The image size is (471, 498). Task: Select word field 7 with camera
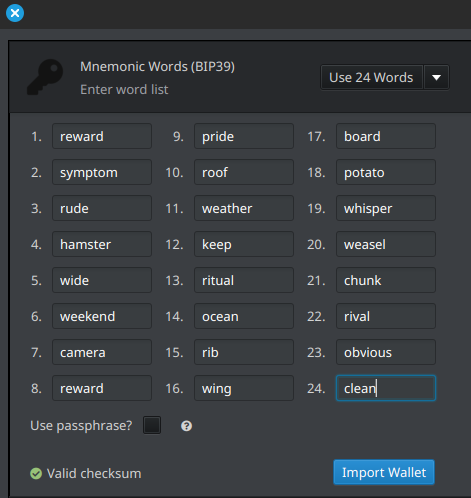pos(102,352)
